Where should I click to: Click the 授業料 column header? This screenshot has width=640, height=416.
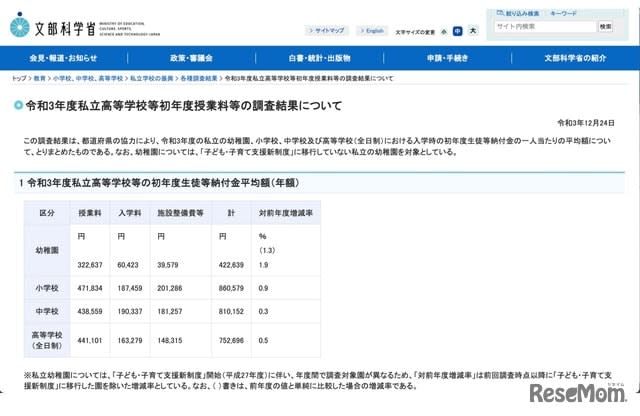[x=90, y=213]
